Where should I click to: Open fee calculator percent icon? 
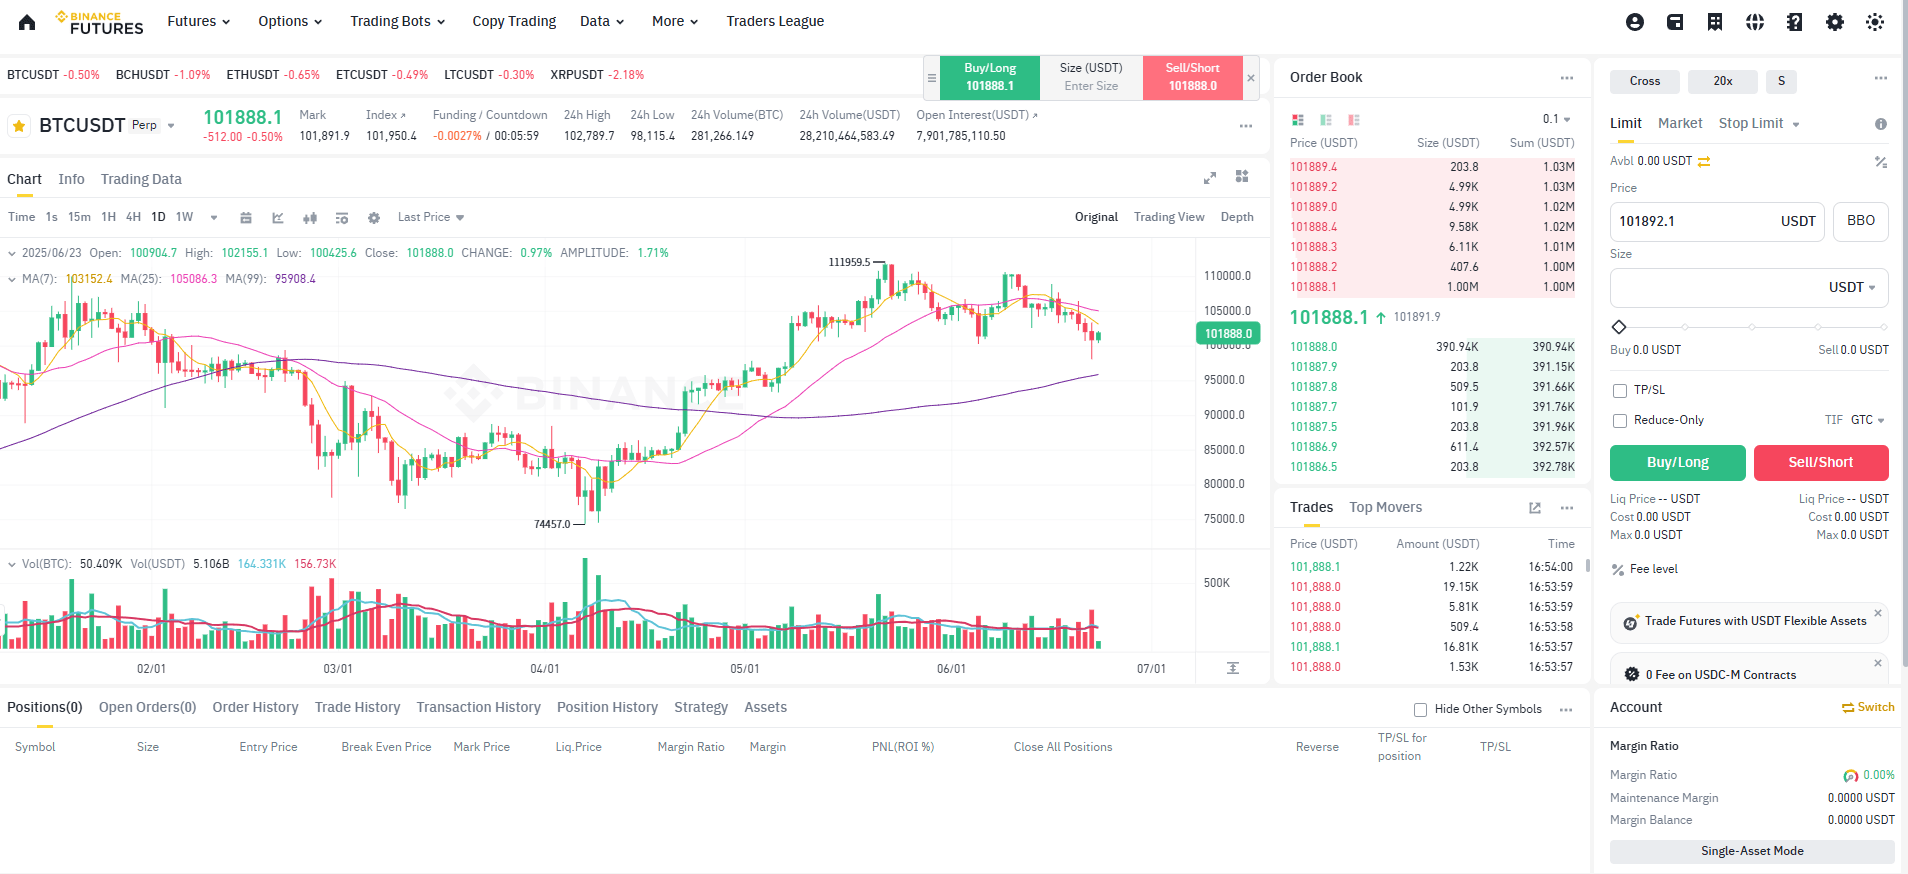coord(1881,162)
